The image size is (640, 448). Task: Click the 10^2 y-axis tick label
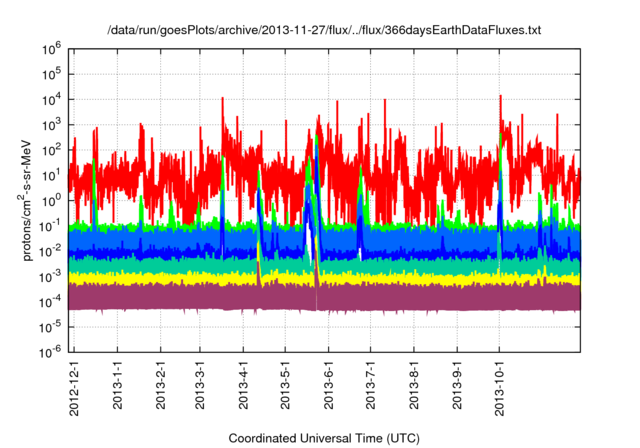pos(51,151)
